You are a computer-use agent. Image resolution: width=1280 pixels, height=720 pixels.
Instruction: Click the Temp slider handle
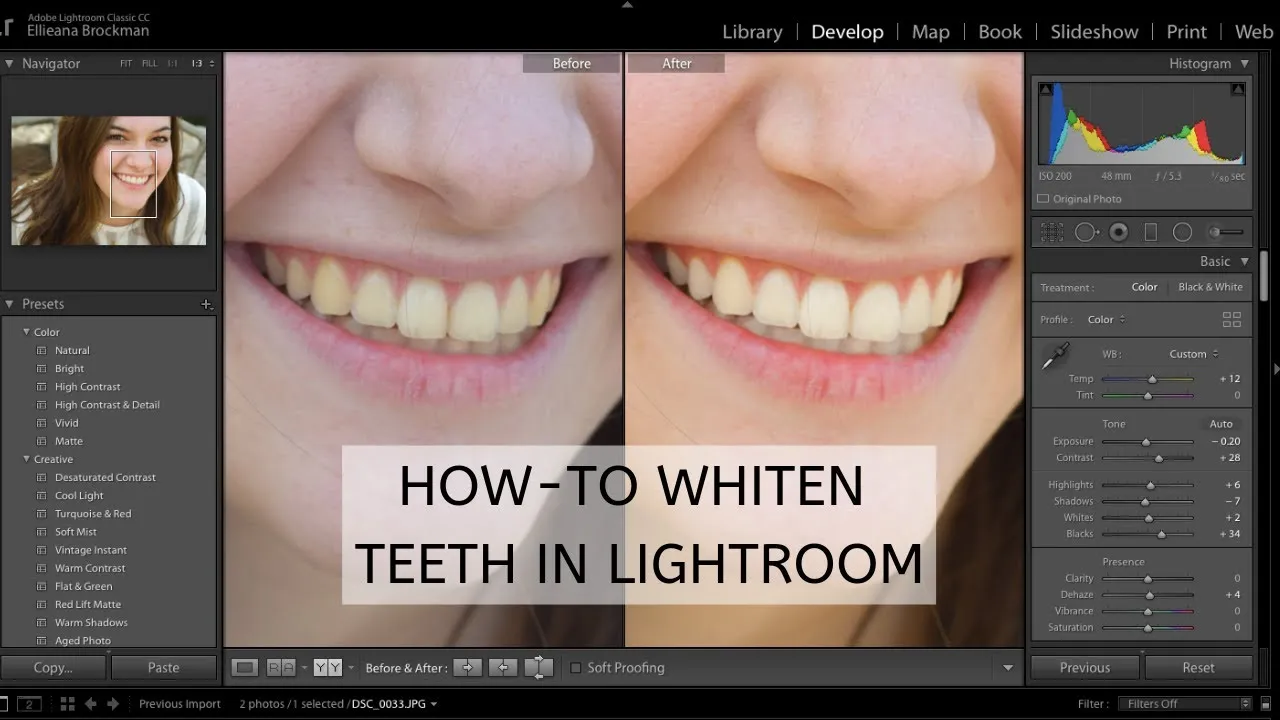(x=1152, y=379)
